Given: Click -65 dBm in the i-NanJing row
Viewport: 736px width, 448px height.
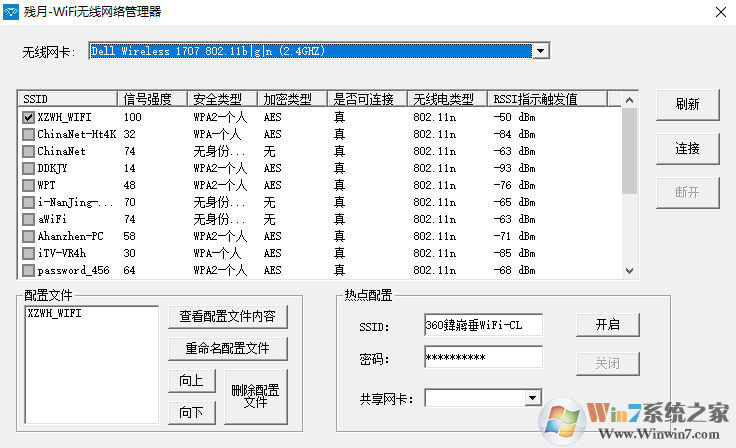Looking at the screenshot, I should [514, 202].
